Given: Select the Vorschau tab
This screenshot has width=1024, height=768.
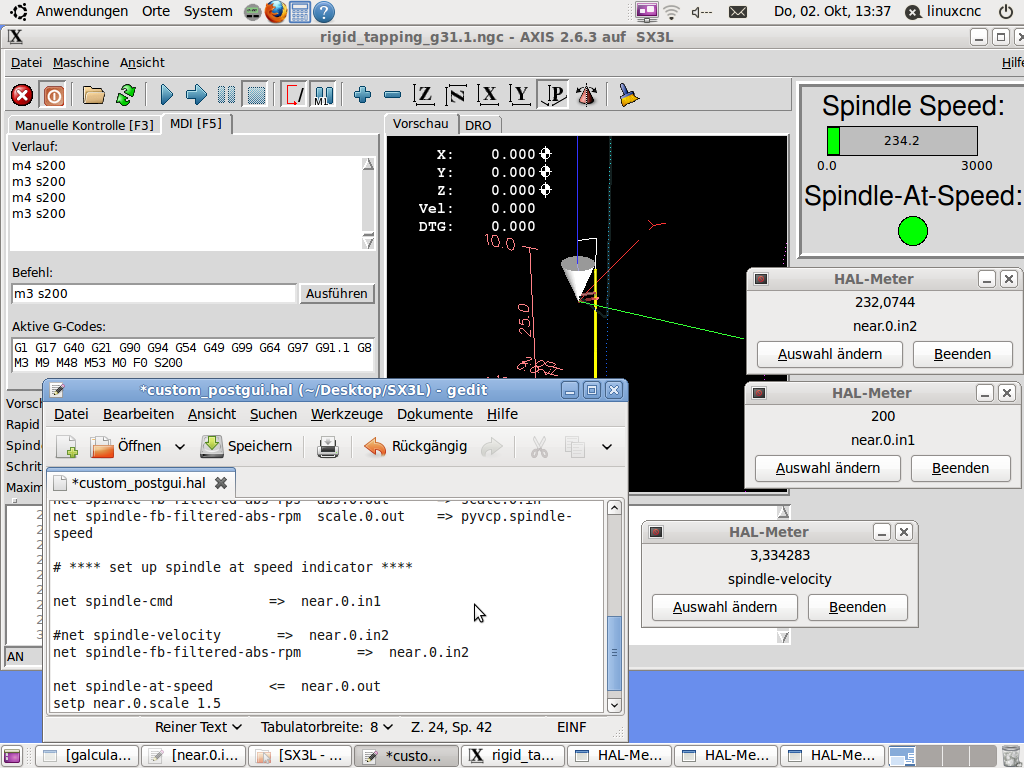Looking at the screenshot, I should (421, 123).
